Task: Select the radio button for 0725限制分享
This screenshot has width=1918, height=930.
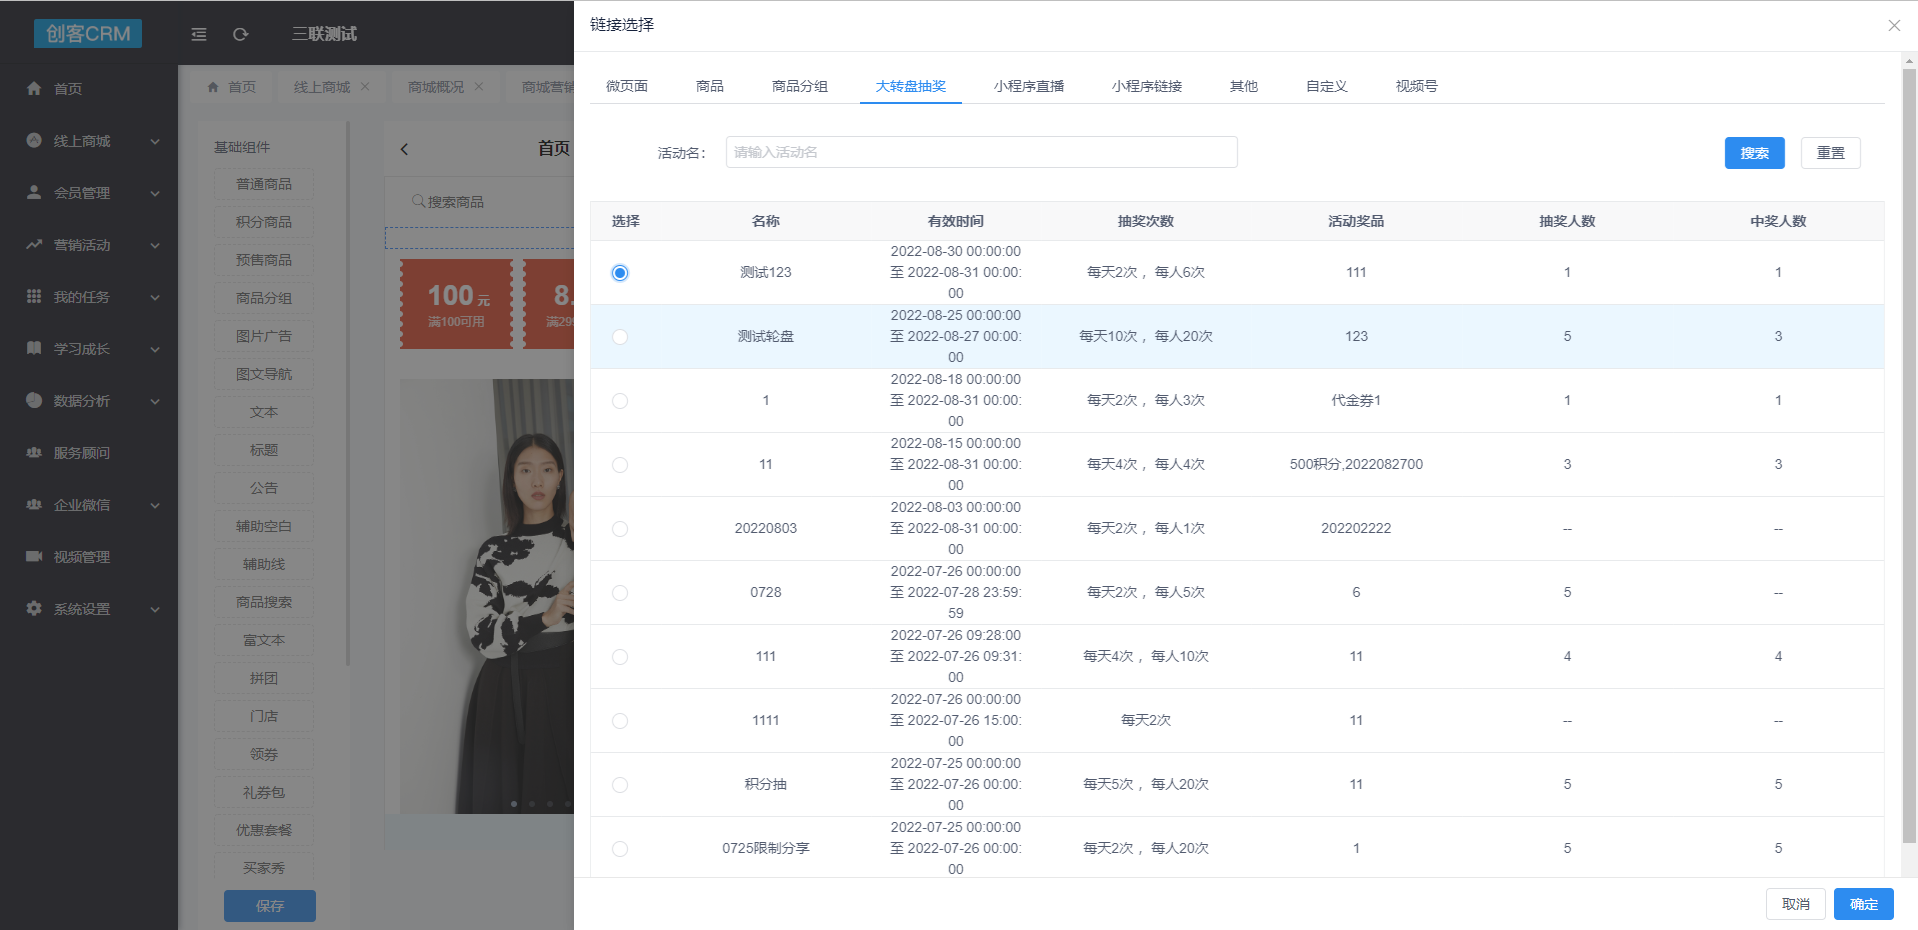Action: (620, 849)
